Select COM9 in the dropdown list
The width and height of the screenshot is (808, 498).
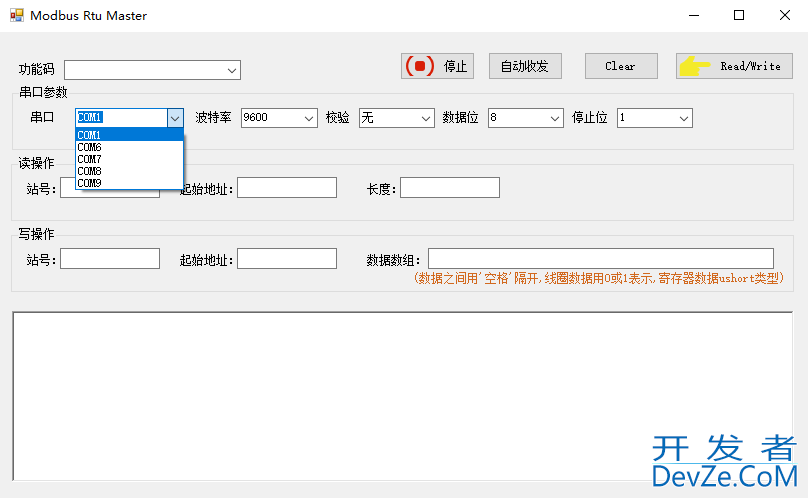[129, 183]
